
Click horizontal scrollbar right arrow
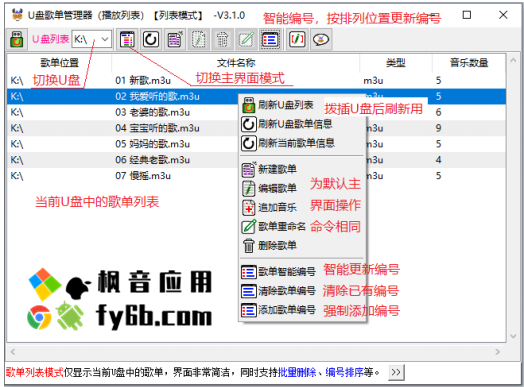point(498,352)
